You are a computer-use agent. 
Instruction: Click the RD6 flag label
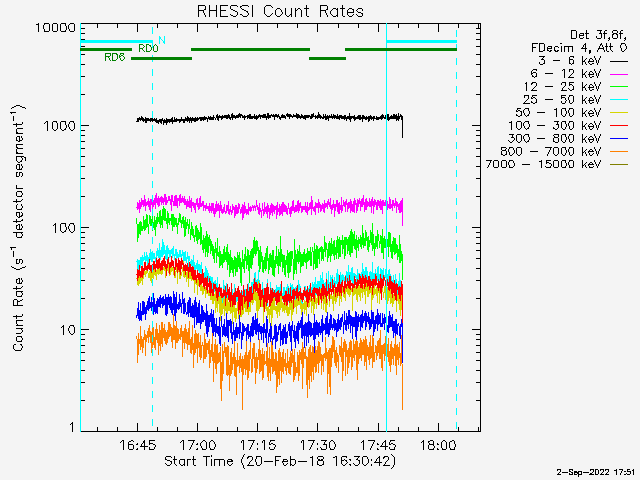[x=115, y=57]
